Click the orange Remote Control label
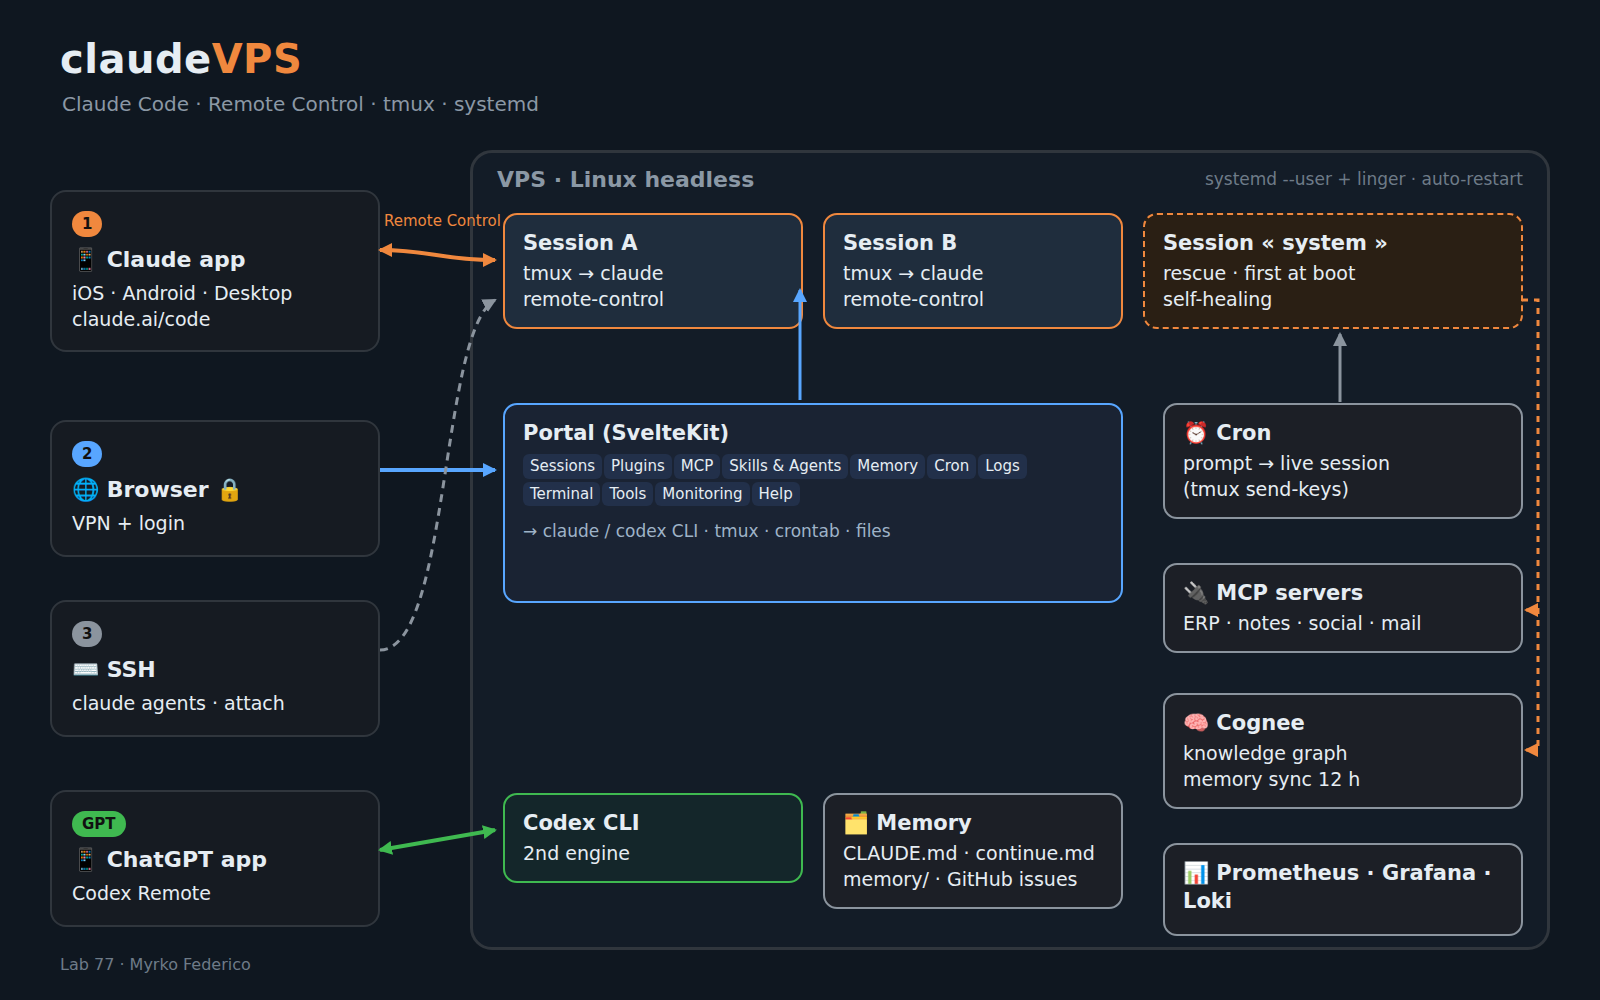1600x1000 pixels. 442,221
